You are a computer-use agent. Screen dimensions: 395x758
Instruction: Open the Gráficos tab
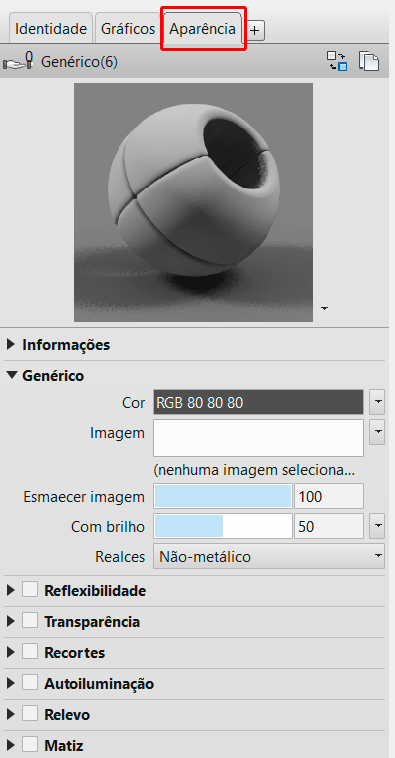click(128, 29)
